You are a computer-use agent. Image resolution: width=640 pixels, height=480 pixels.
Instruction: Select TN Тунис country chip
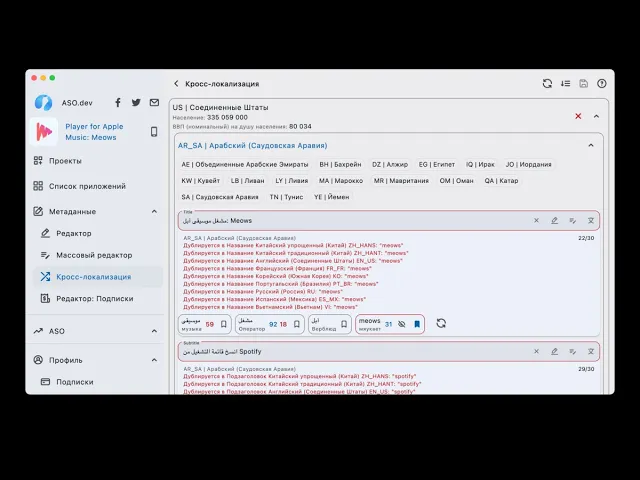286,197
